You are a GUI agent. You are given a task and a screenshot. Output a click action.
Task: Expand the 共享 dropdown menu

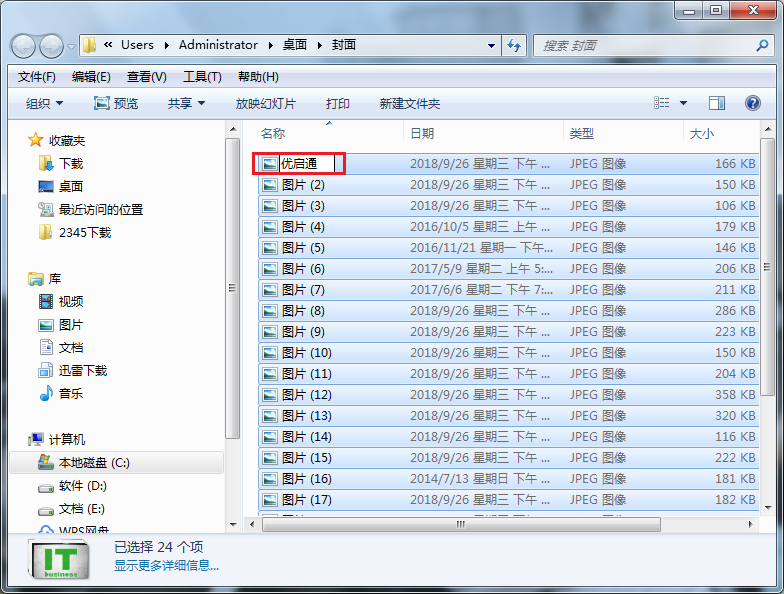(x=186, y=103)
